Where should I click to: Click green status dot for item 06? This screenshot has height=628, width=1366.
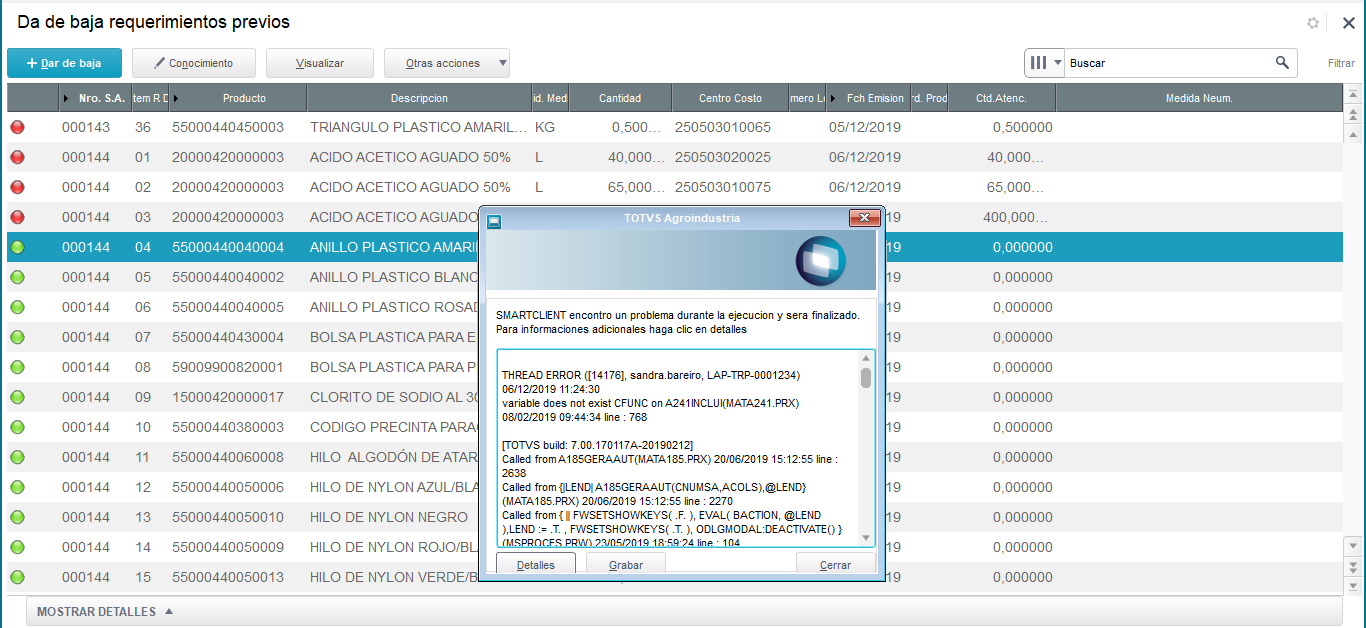point(17,307)
